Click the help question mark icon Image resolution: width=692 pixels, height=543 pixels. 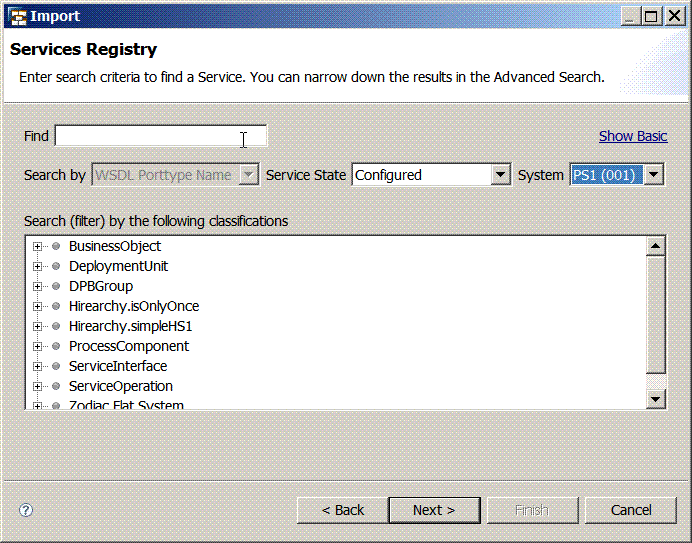[x=26, y=510]
